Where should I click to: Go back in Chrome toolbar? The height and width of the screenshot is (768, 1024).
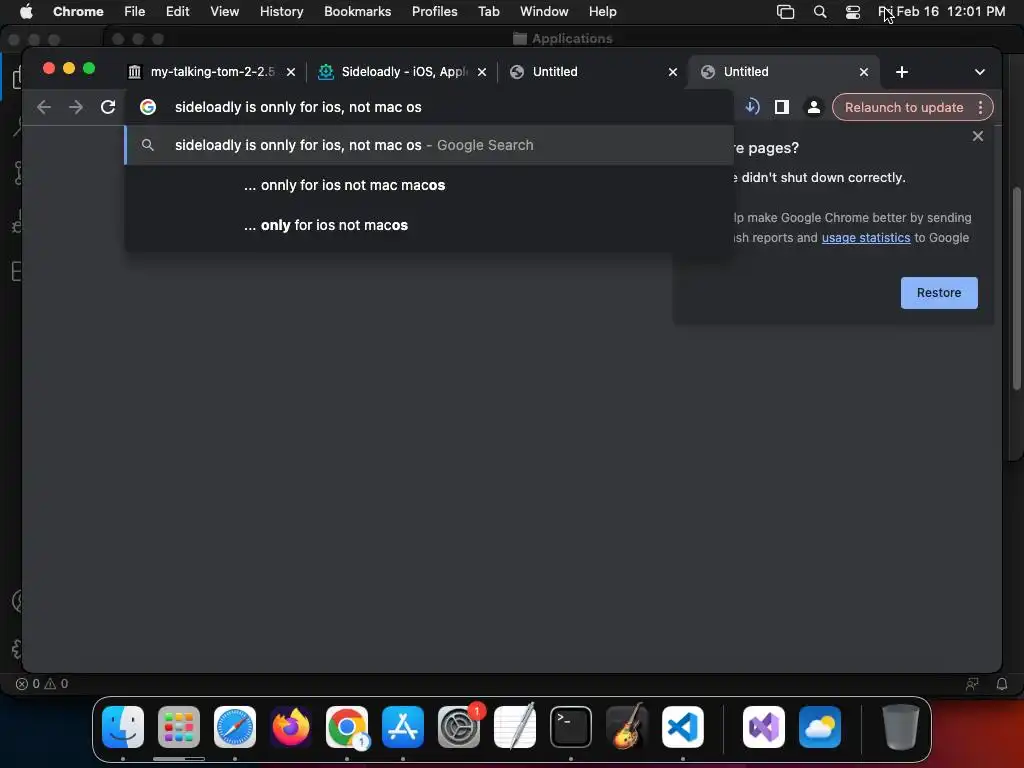tap(44, 107)
